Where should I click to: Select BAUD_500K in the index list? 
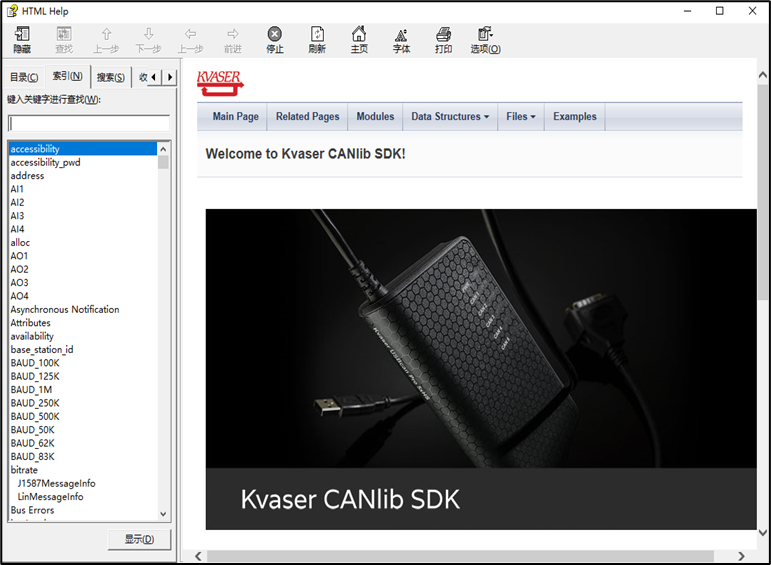coord(35,416)
